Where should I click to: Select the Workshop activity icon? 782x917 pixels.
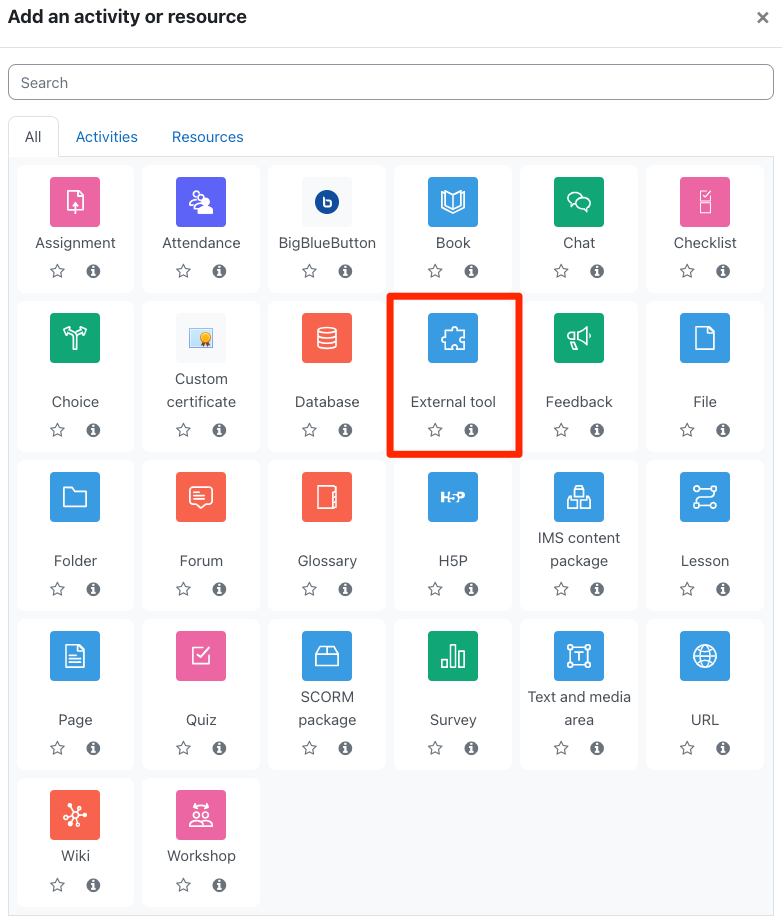pyautogui.click(x=201, y=815)
